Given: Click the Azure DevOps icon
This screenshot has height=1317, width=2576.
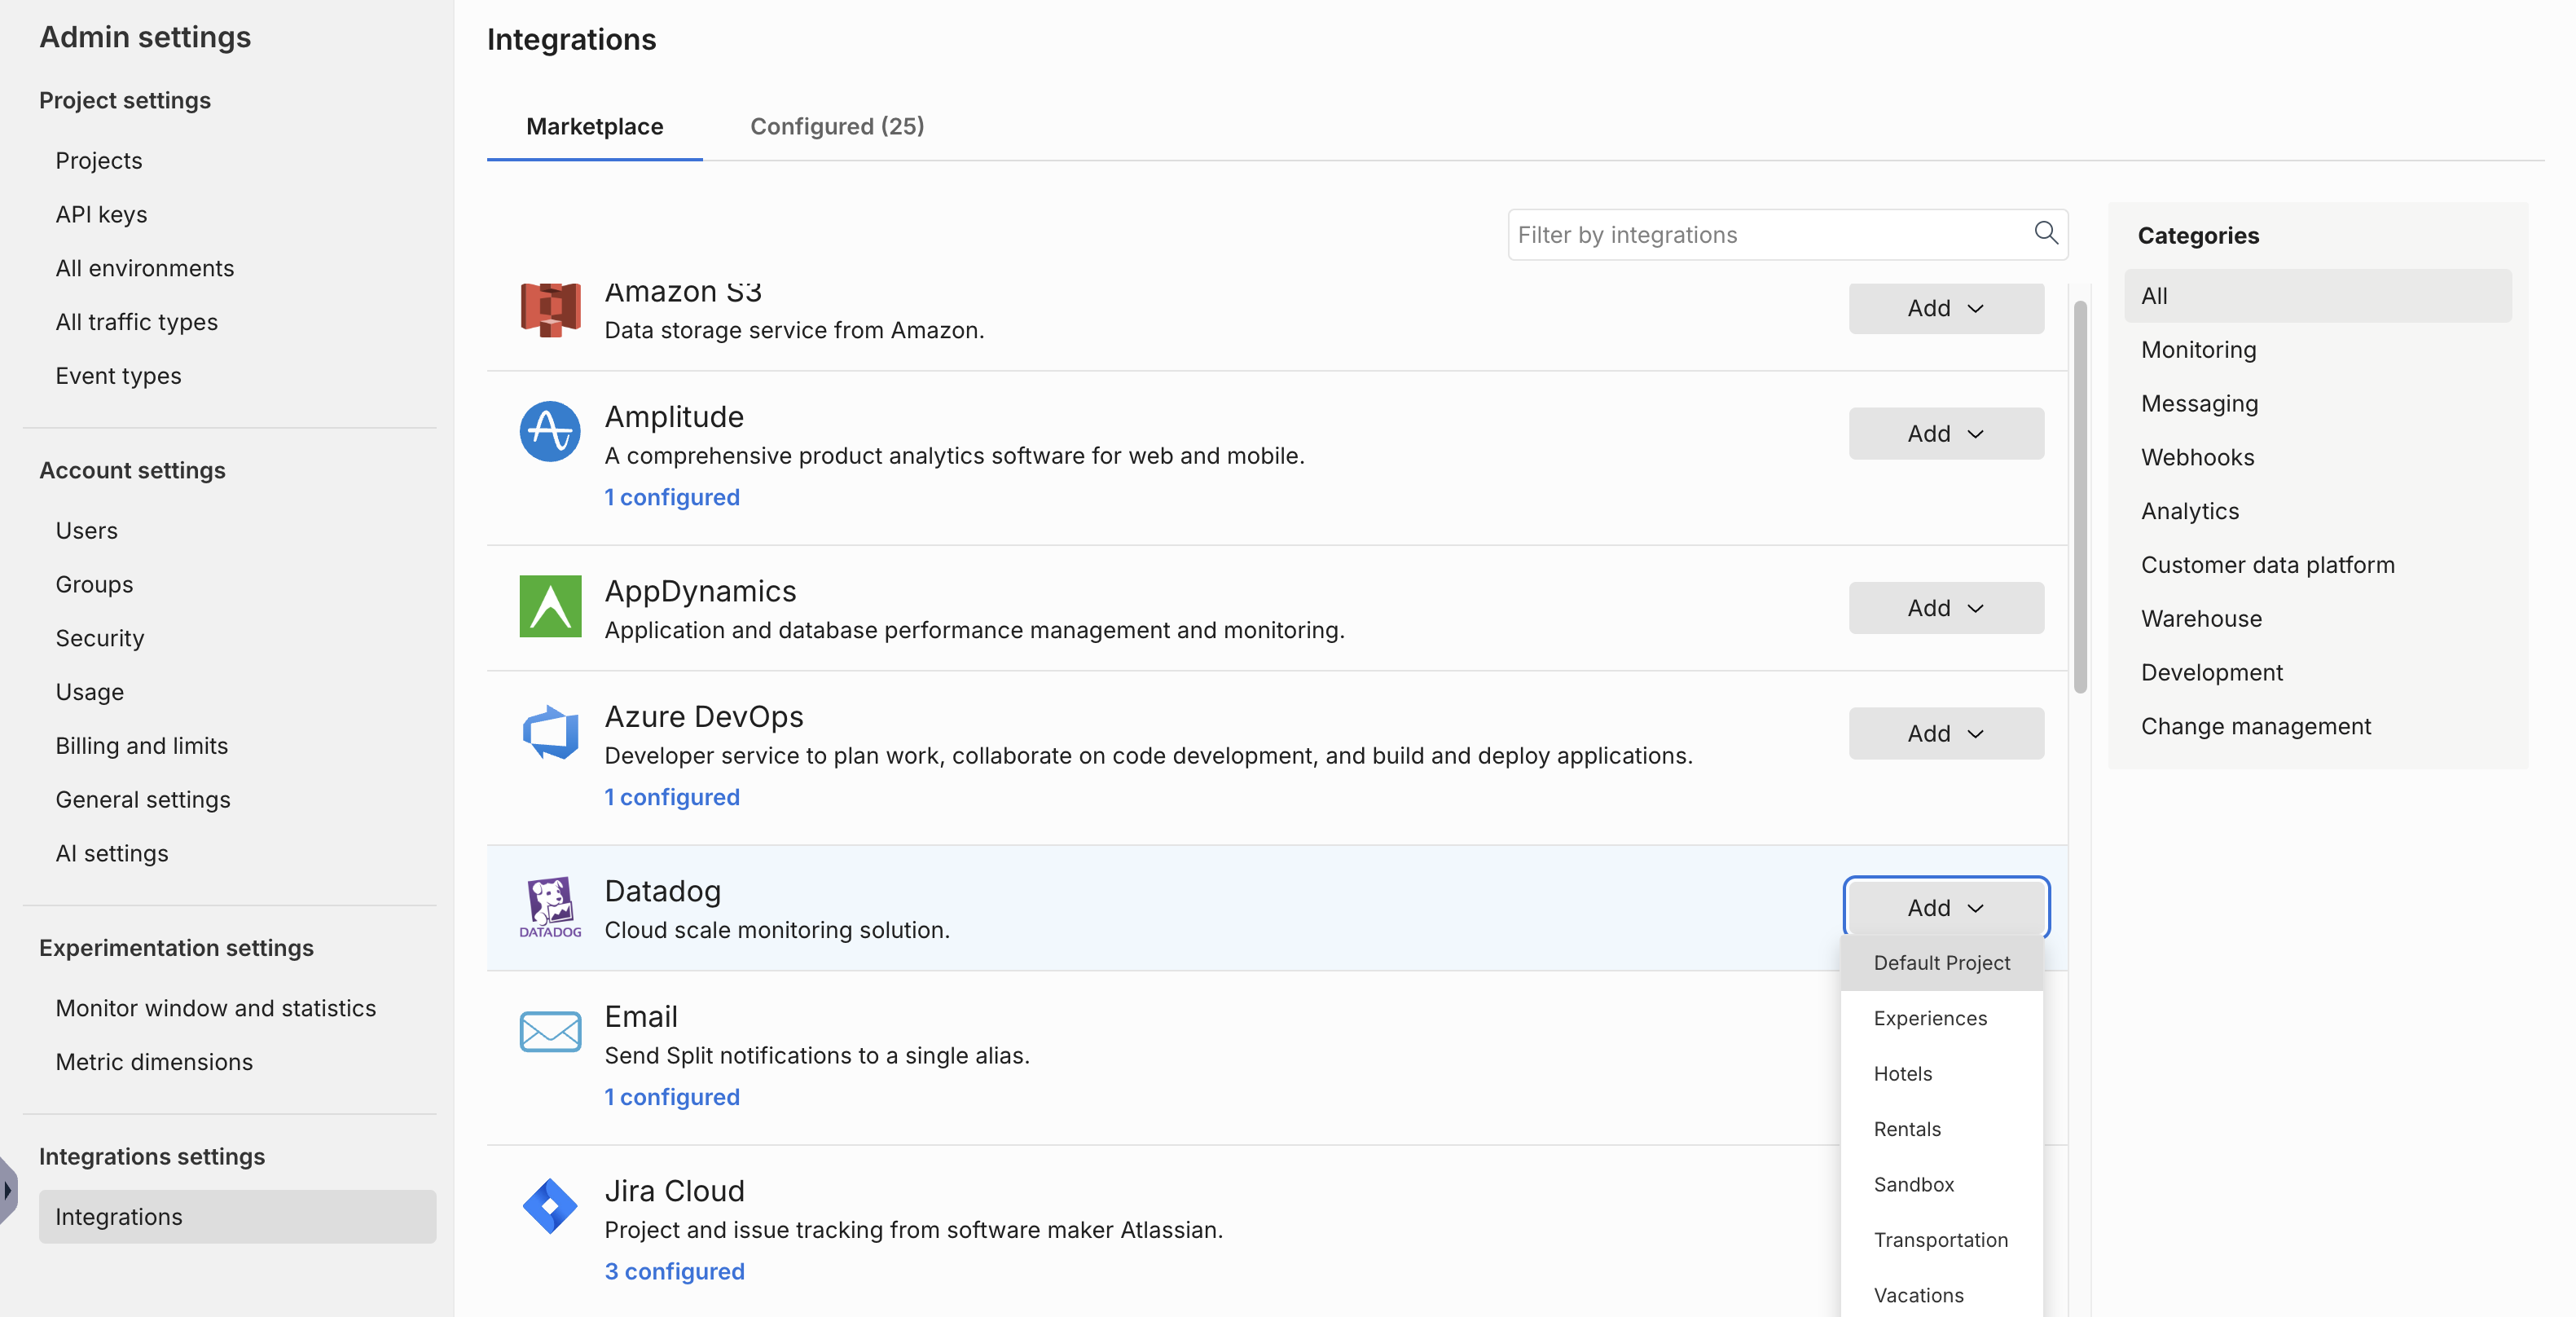Looking at the screenshot, I should tap(549, 732).
